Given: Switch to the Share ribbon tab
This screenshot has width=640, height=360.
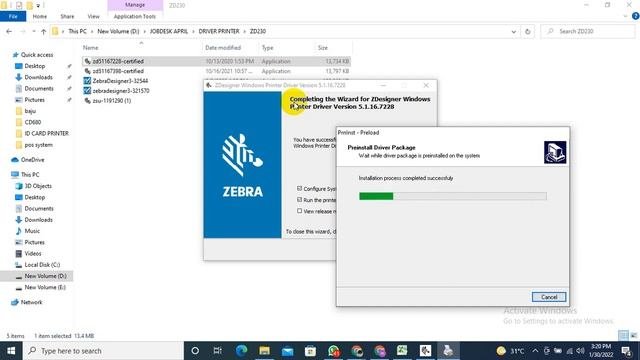Looking at the screenshot, I should click(67, 16).
